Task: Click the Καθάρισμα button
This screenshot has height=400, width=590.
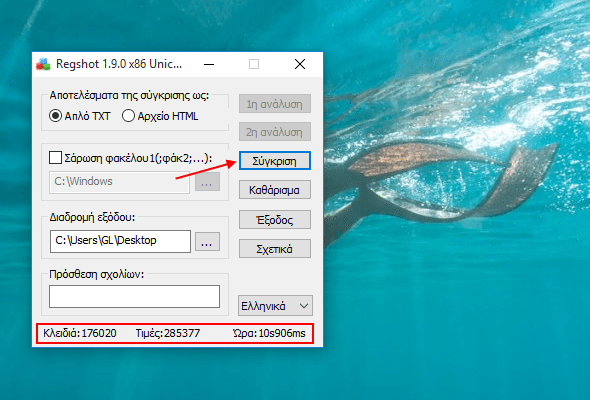Action: (275, 190)
